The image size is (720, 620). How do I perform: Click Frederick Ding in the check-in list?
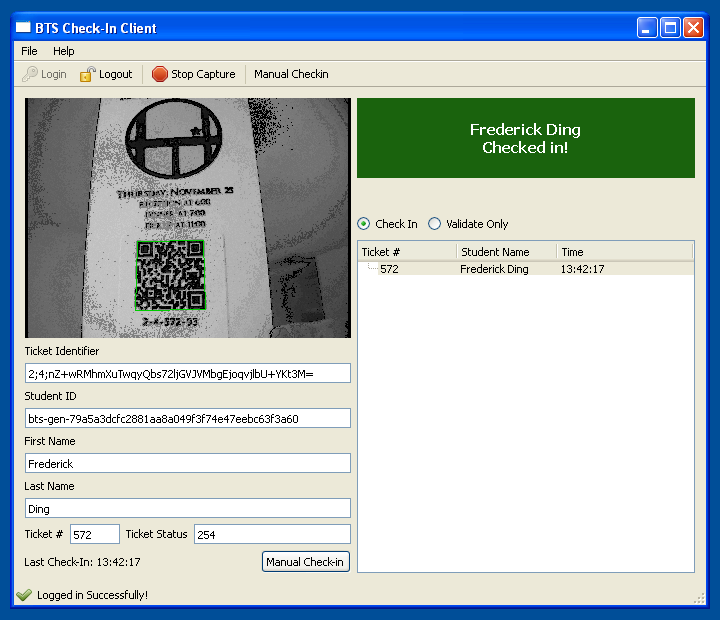[x=494, y=269]
